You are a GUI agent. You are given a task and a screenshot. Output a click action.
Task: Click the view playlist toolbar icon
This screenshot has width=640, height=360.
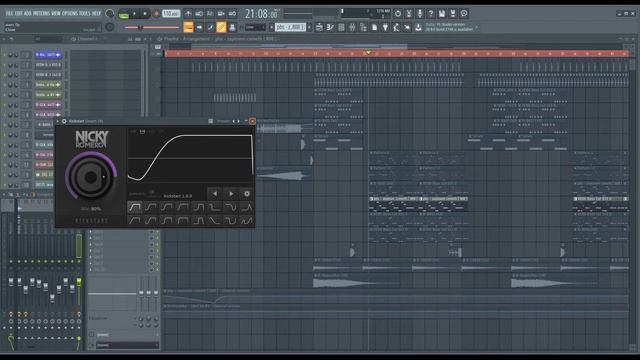pos(319,27)
